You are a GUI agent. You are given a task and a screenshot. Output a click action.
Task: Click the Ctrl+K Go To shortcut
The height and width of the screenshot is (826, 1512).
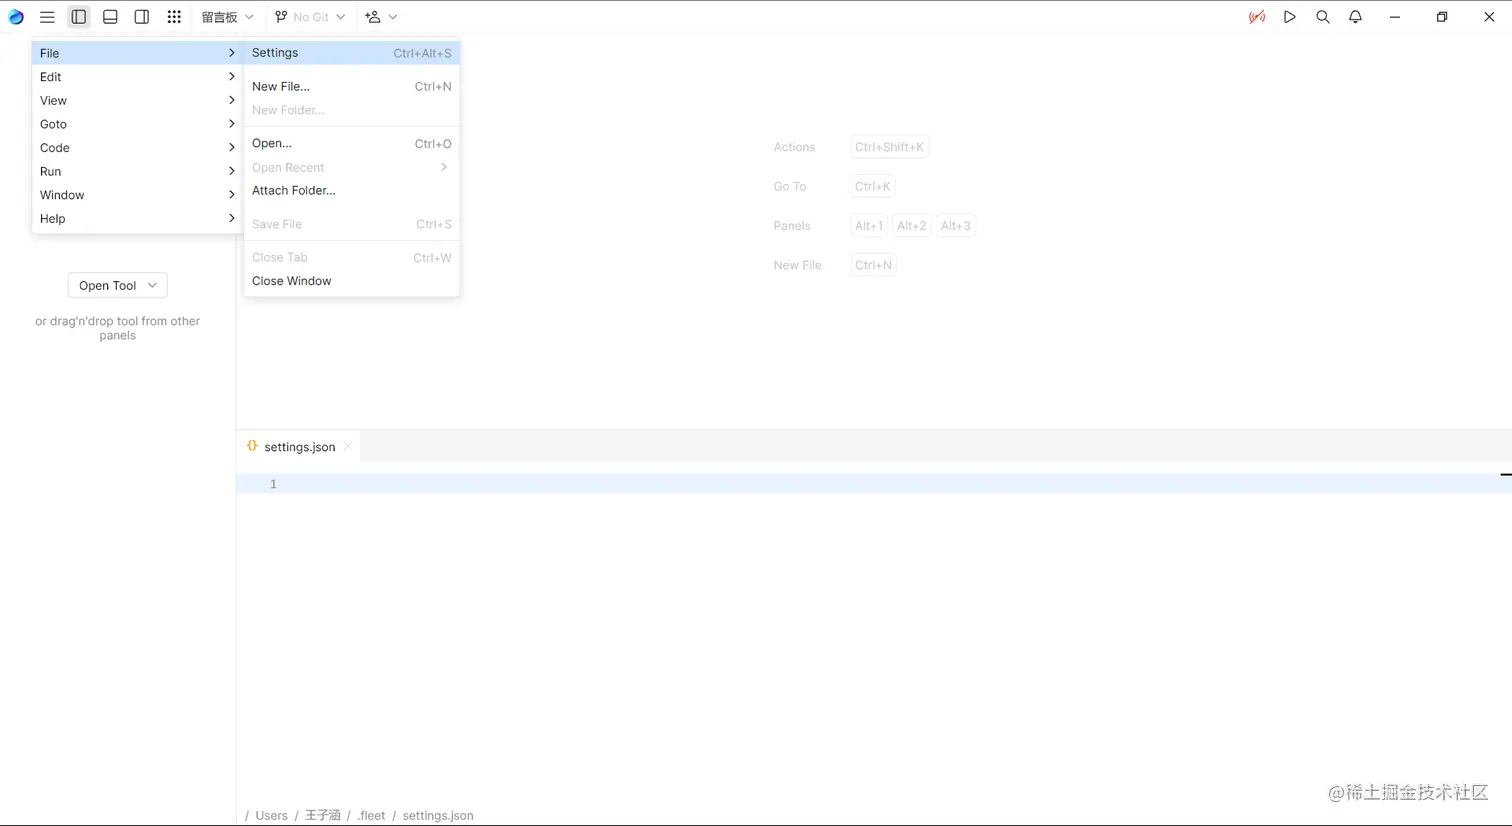873,186
